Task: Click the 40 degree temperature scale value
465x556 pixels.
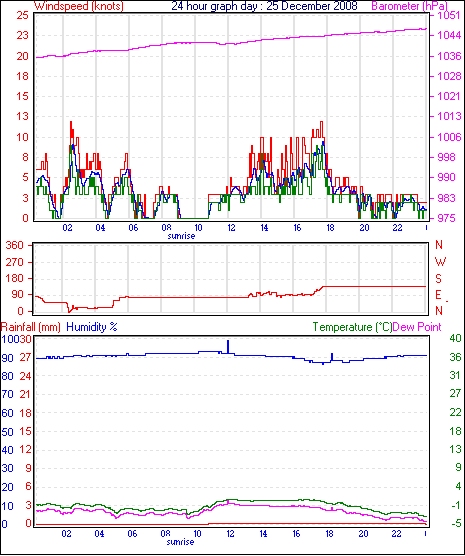Action: tap(455, 338)
